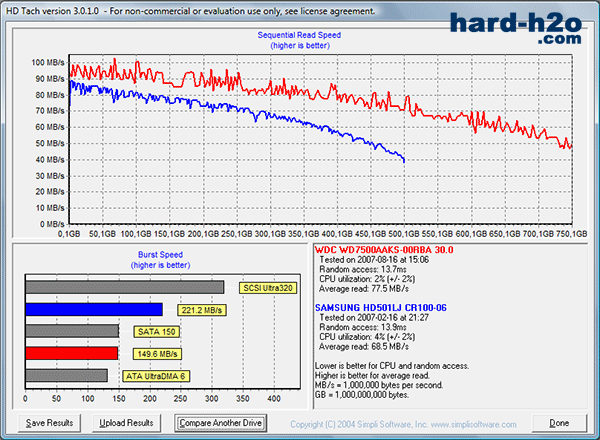600x440 pixels.
Task: Click the CPU utilization: 4% (+/- 2%) text
Action: pyautogui.click(x=367, y=337)
